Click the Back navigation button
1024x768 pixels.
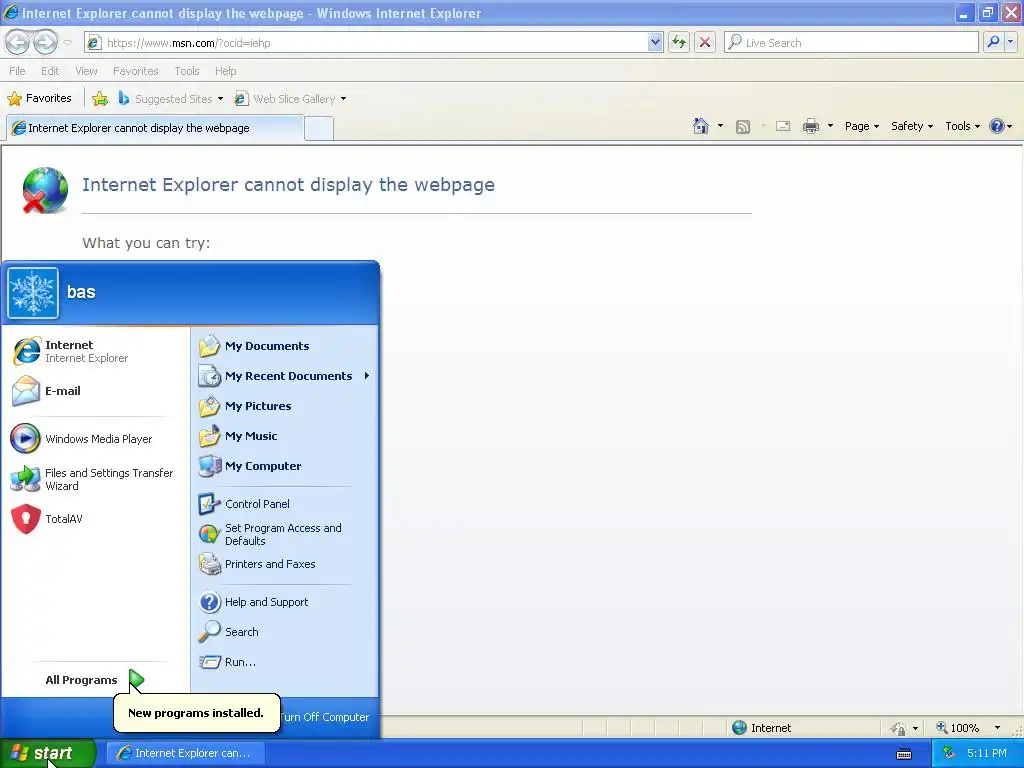pos(18,42)
